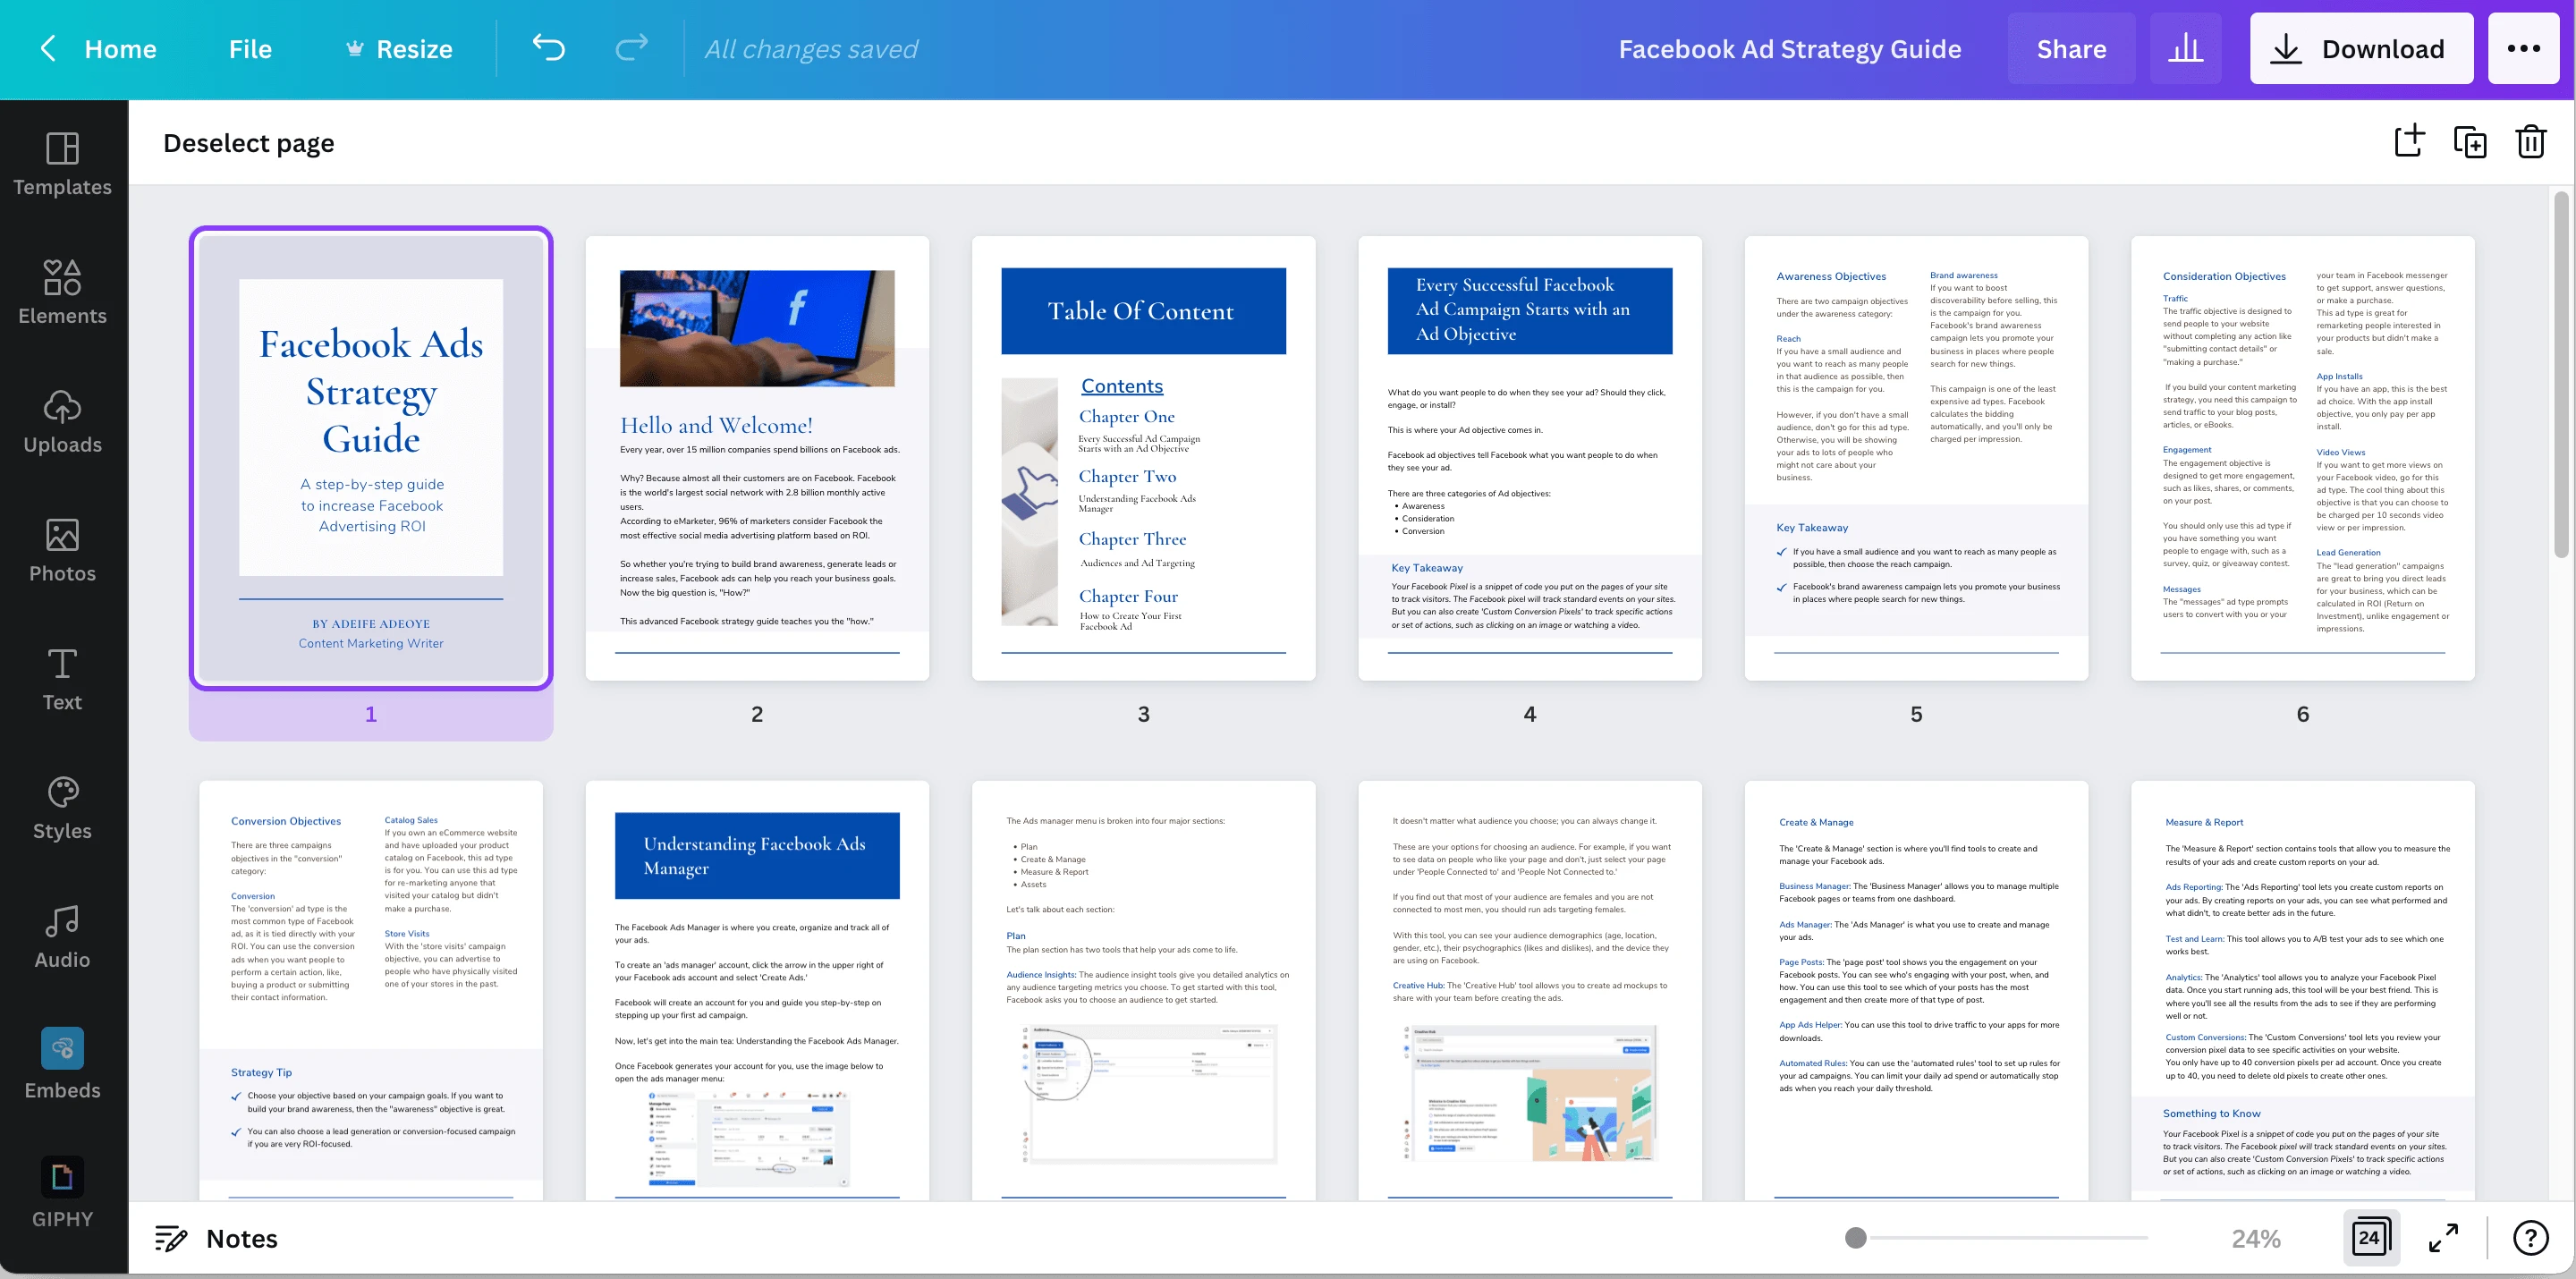Enter fullscreen with the expand arrows icon
Image resolution: width=2576 pixels, height=1279 pixels.
pos(2443,1238)
